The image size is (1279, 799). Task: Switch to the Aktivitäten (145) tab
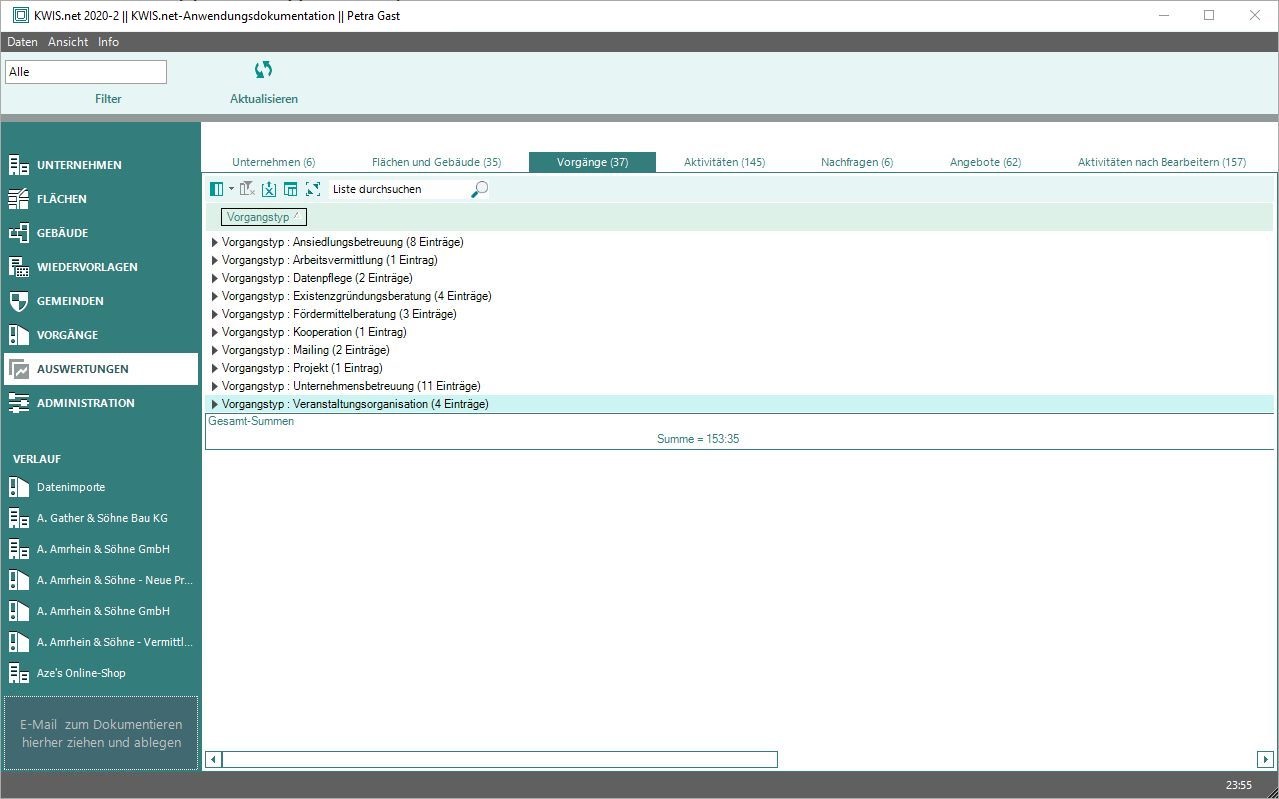[724, 162]
